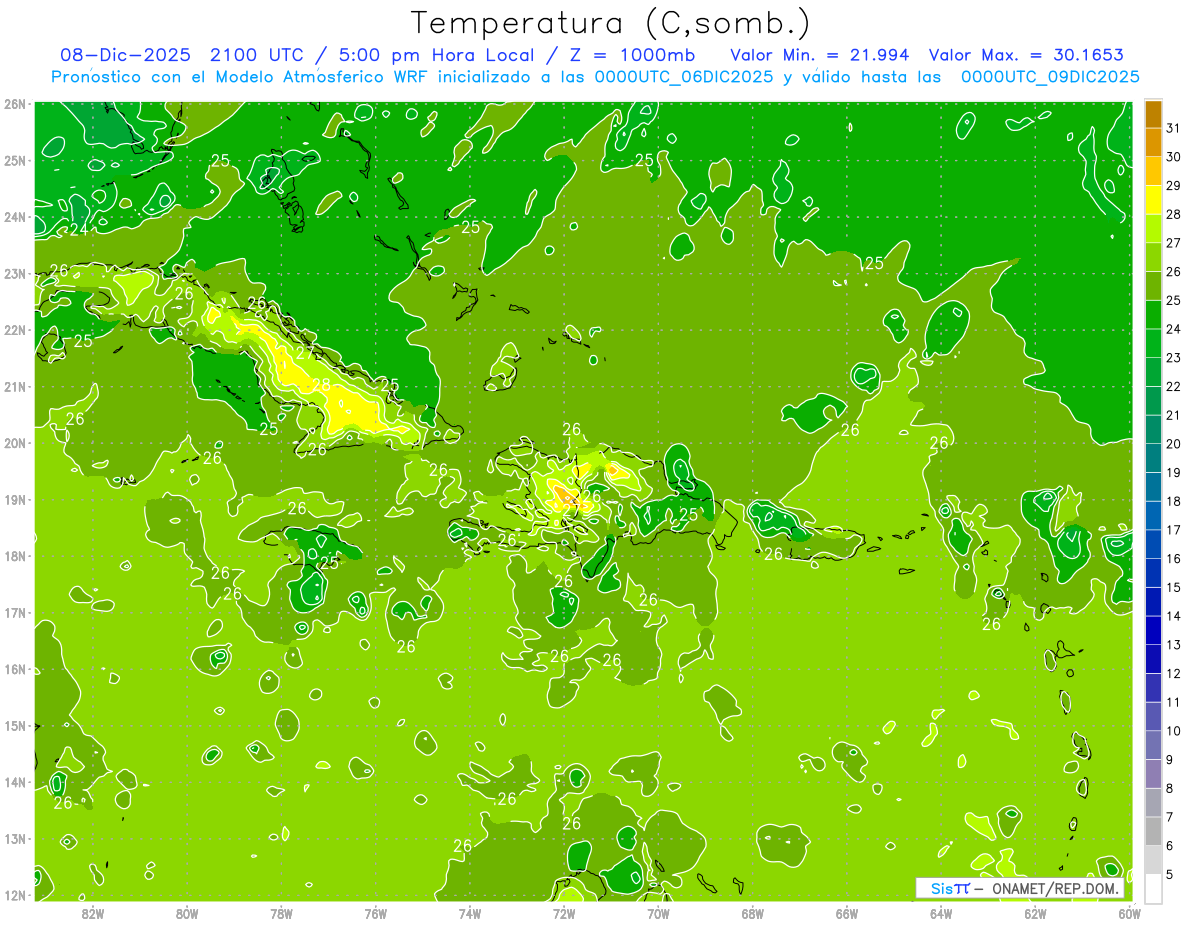The height and width of the screenshot is (927, 1200).
Task: Click the "26N" latitude axis label
Action: [15, 104]
